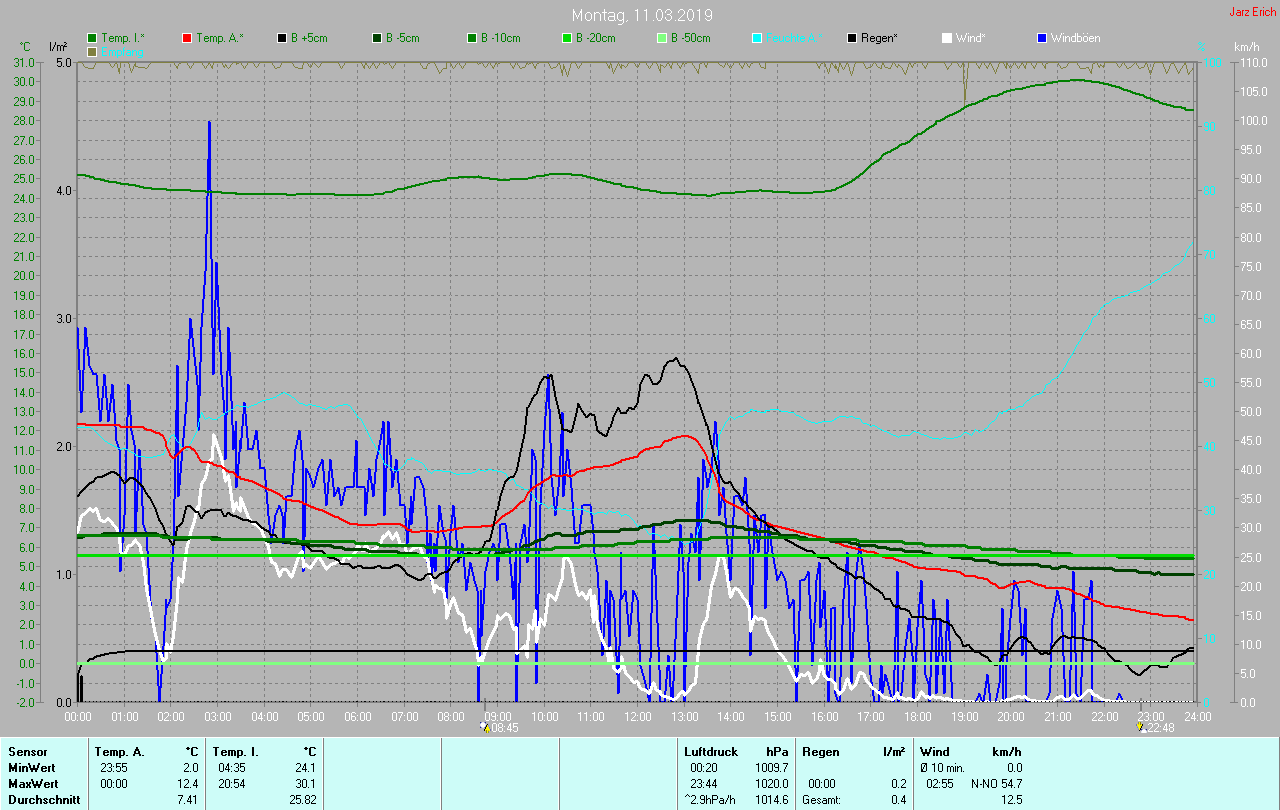
Task: Click the green Temp. I. legend square
Action: [x=92, y=38]
